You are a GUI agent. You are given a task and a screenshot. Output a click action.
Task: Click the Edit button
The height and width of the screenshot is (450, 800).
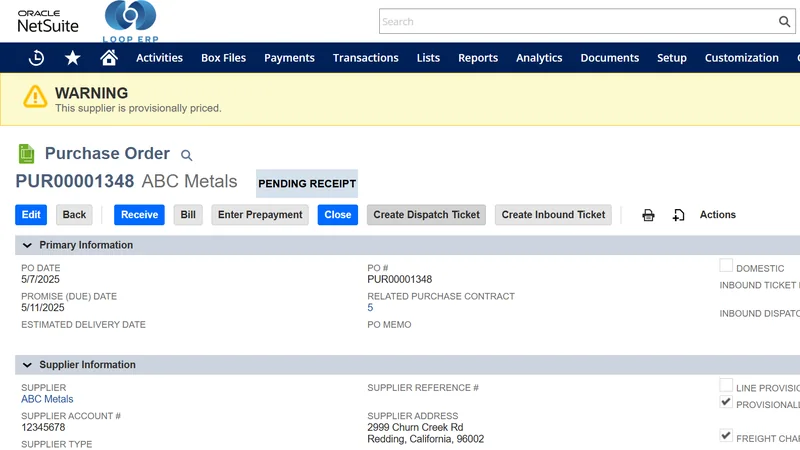click(x=31, y=215)
